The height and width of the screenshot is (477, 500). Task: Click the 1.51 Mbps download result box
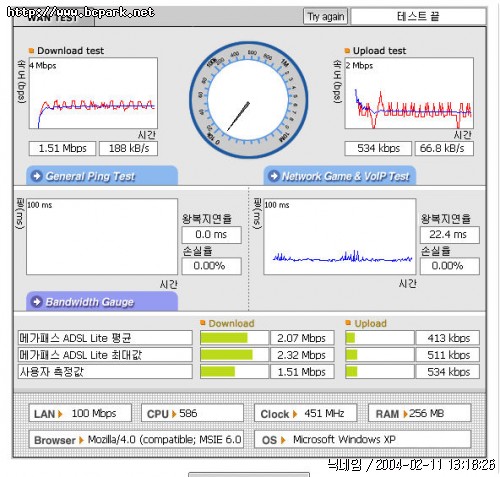[62, 148]
